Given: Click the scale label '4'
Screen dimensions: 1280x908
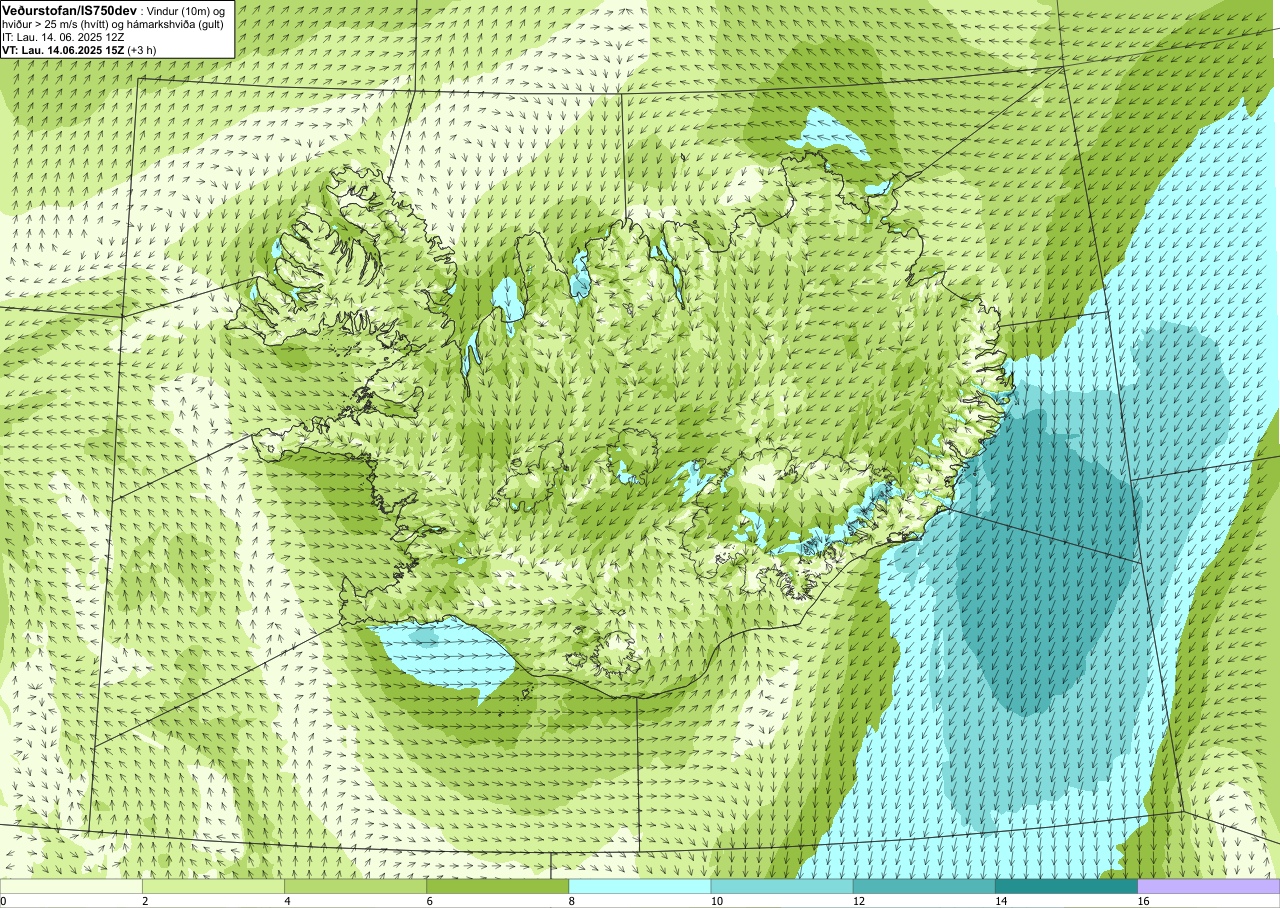Looking at the screenshot, I should pyautogui.click(x=287, y=901).
